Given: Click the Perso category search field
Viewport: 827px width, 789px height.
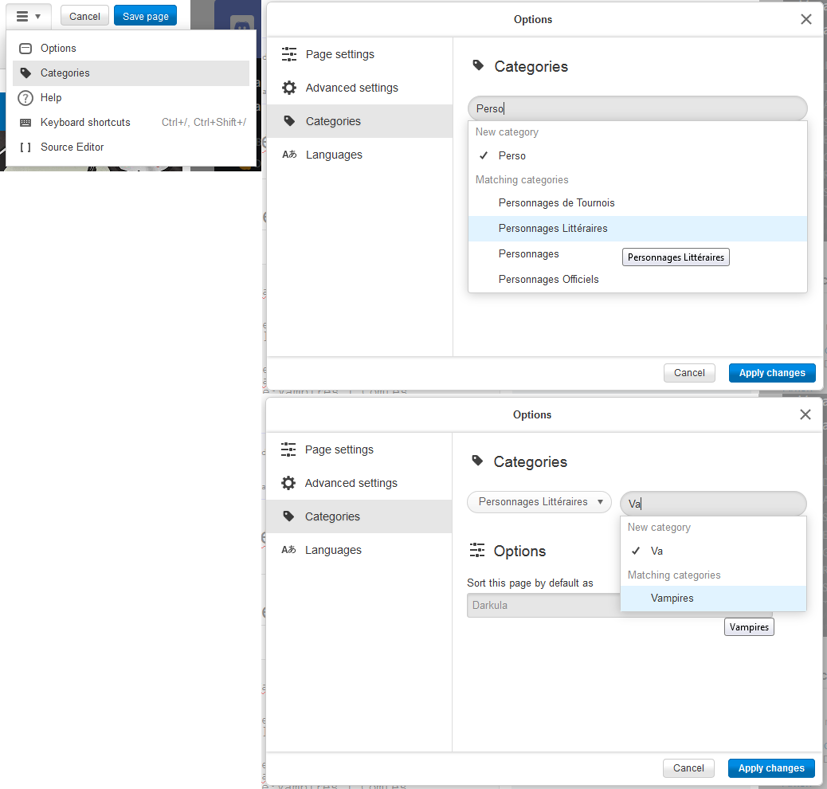Looking at the screenshot, I should [637, 109].
